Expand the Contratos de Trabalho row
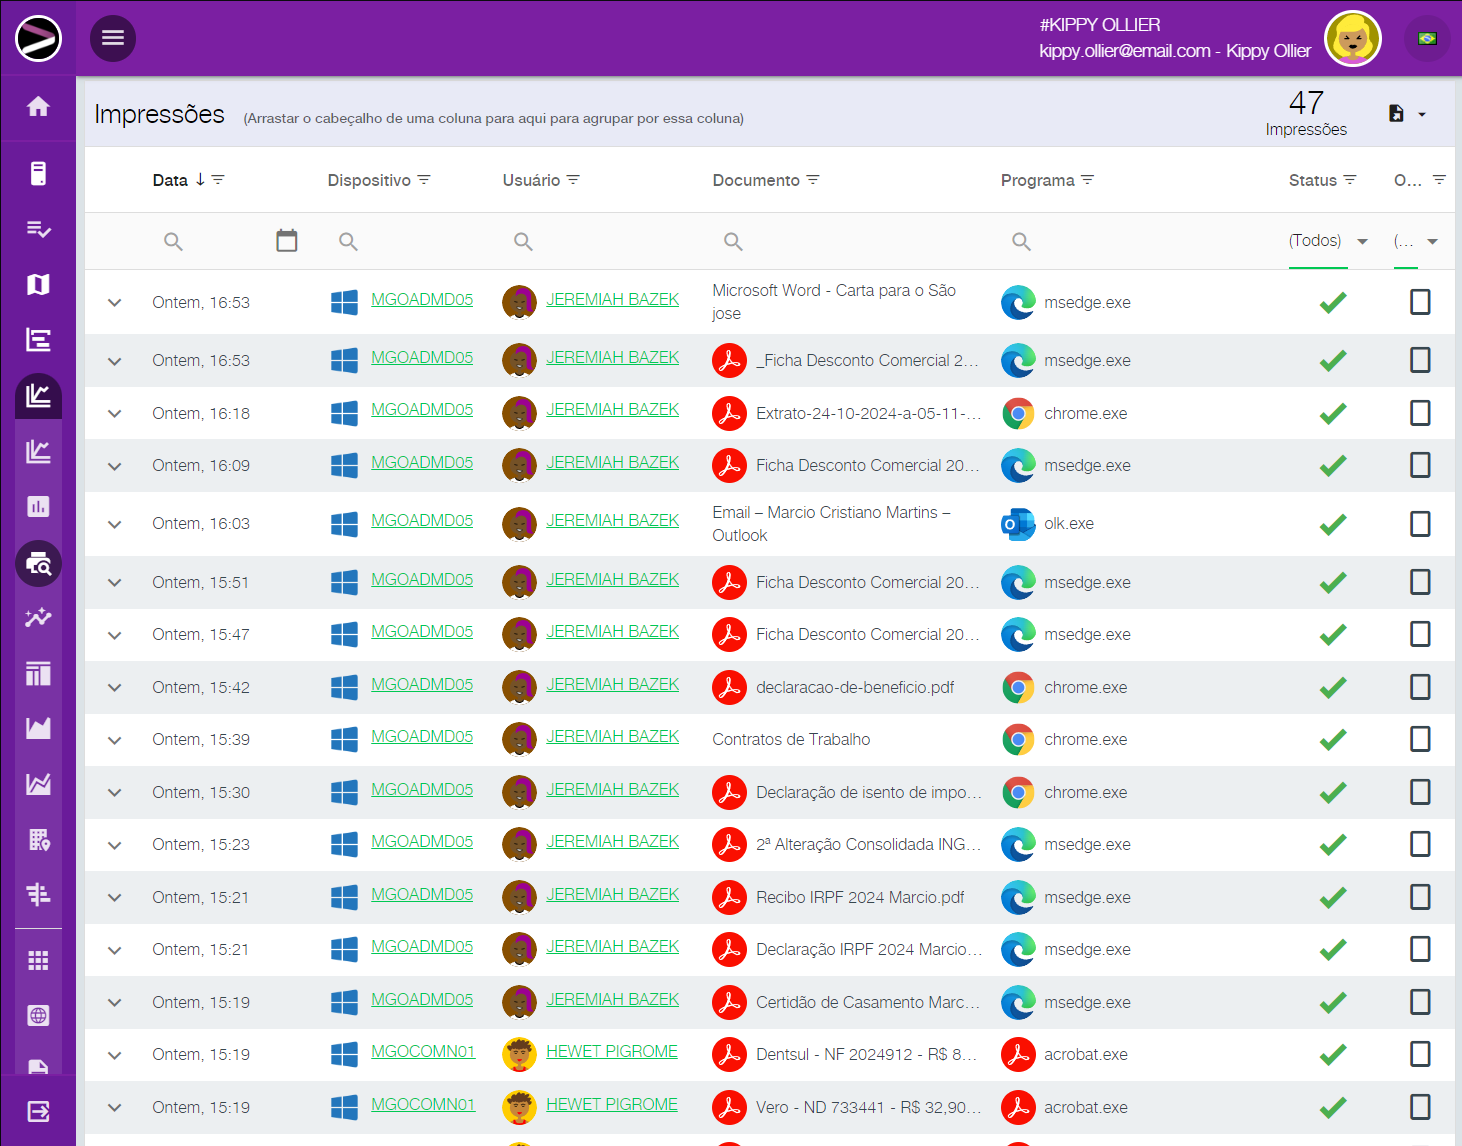The image size is (1462, 1146). click(x=115, y=740)
